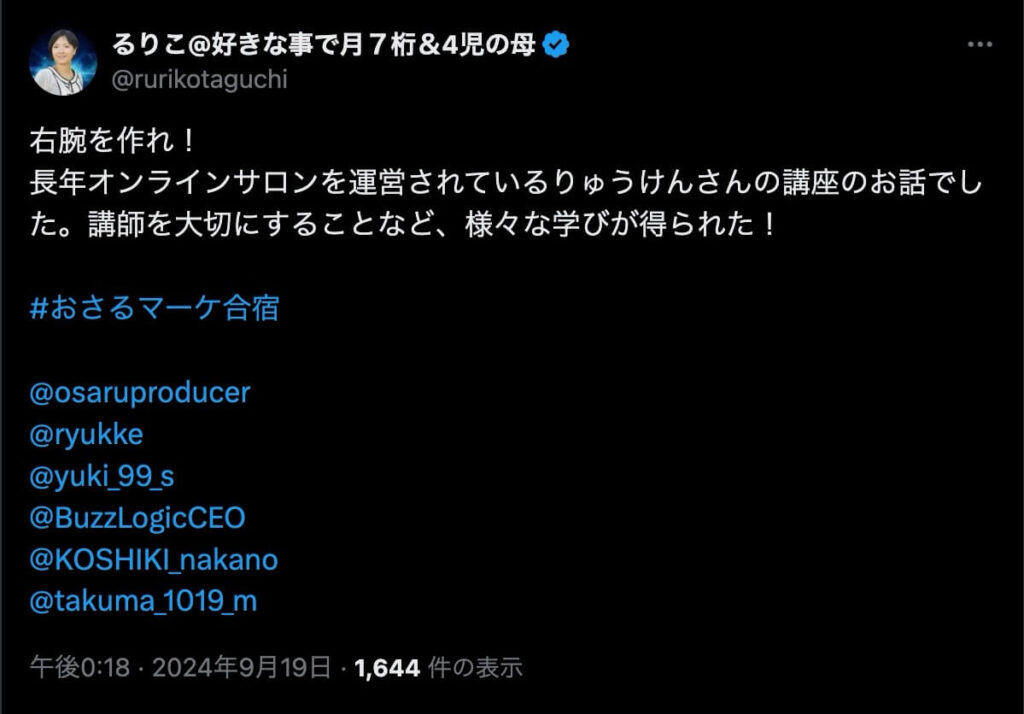Click the 件の表示 views label

[x=475, y=667]
